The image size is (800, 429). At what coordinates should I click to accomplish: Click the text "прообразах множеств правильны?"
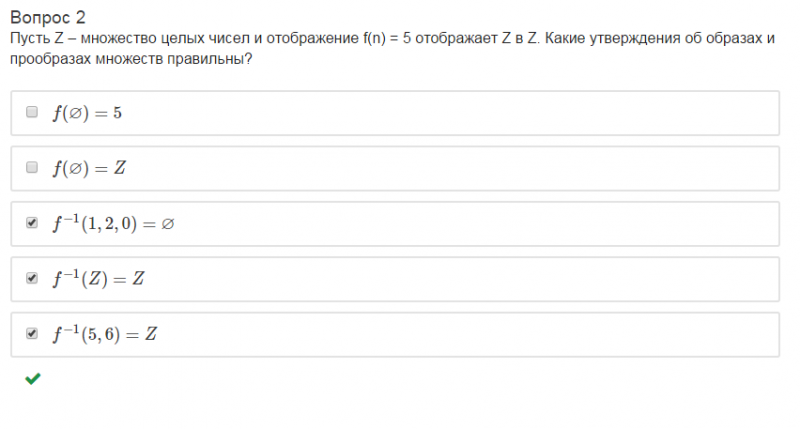(130, 59)
